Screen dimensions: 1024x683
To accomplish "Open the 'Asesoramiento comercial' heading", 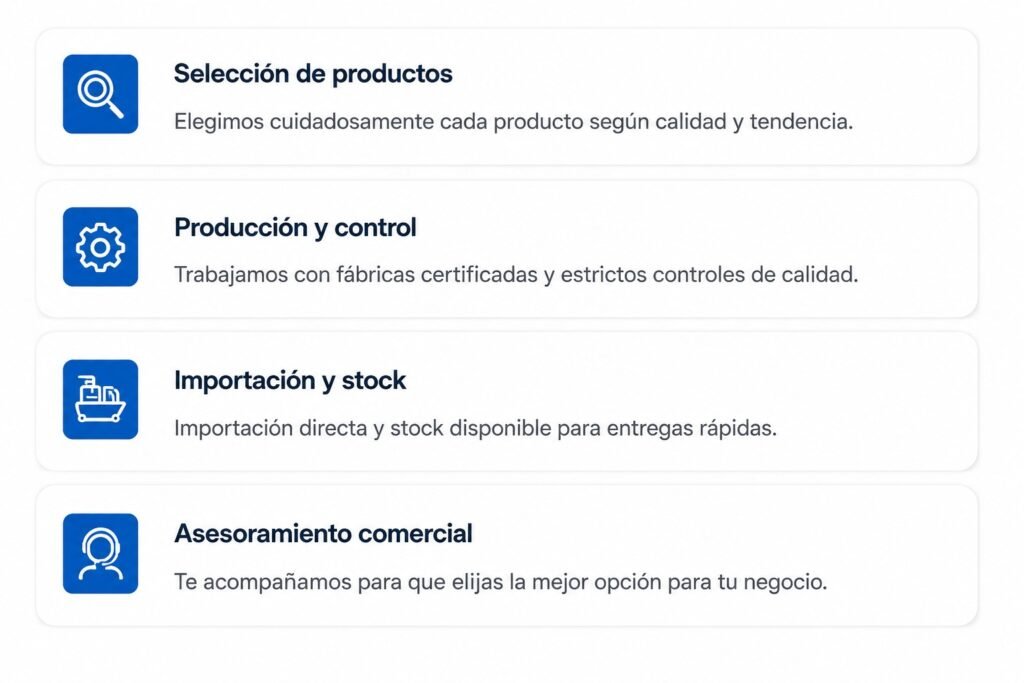I will coord(323,533).
